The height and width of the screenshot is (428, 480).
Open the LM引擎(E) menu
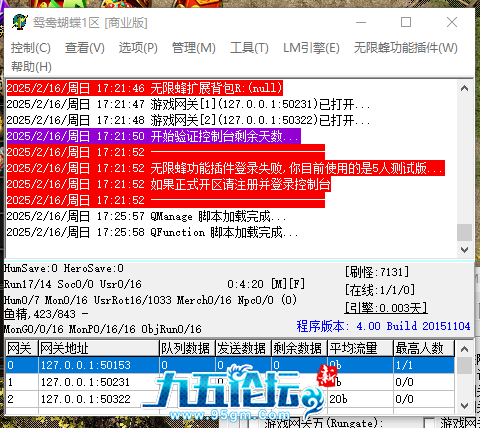tap(311, 48)
